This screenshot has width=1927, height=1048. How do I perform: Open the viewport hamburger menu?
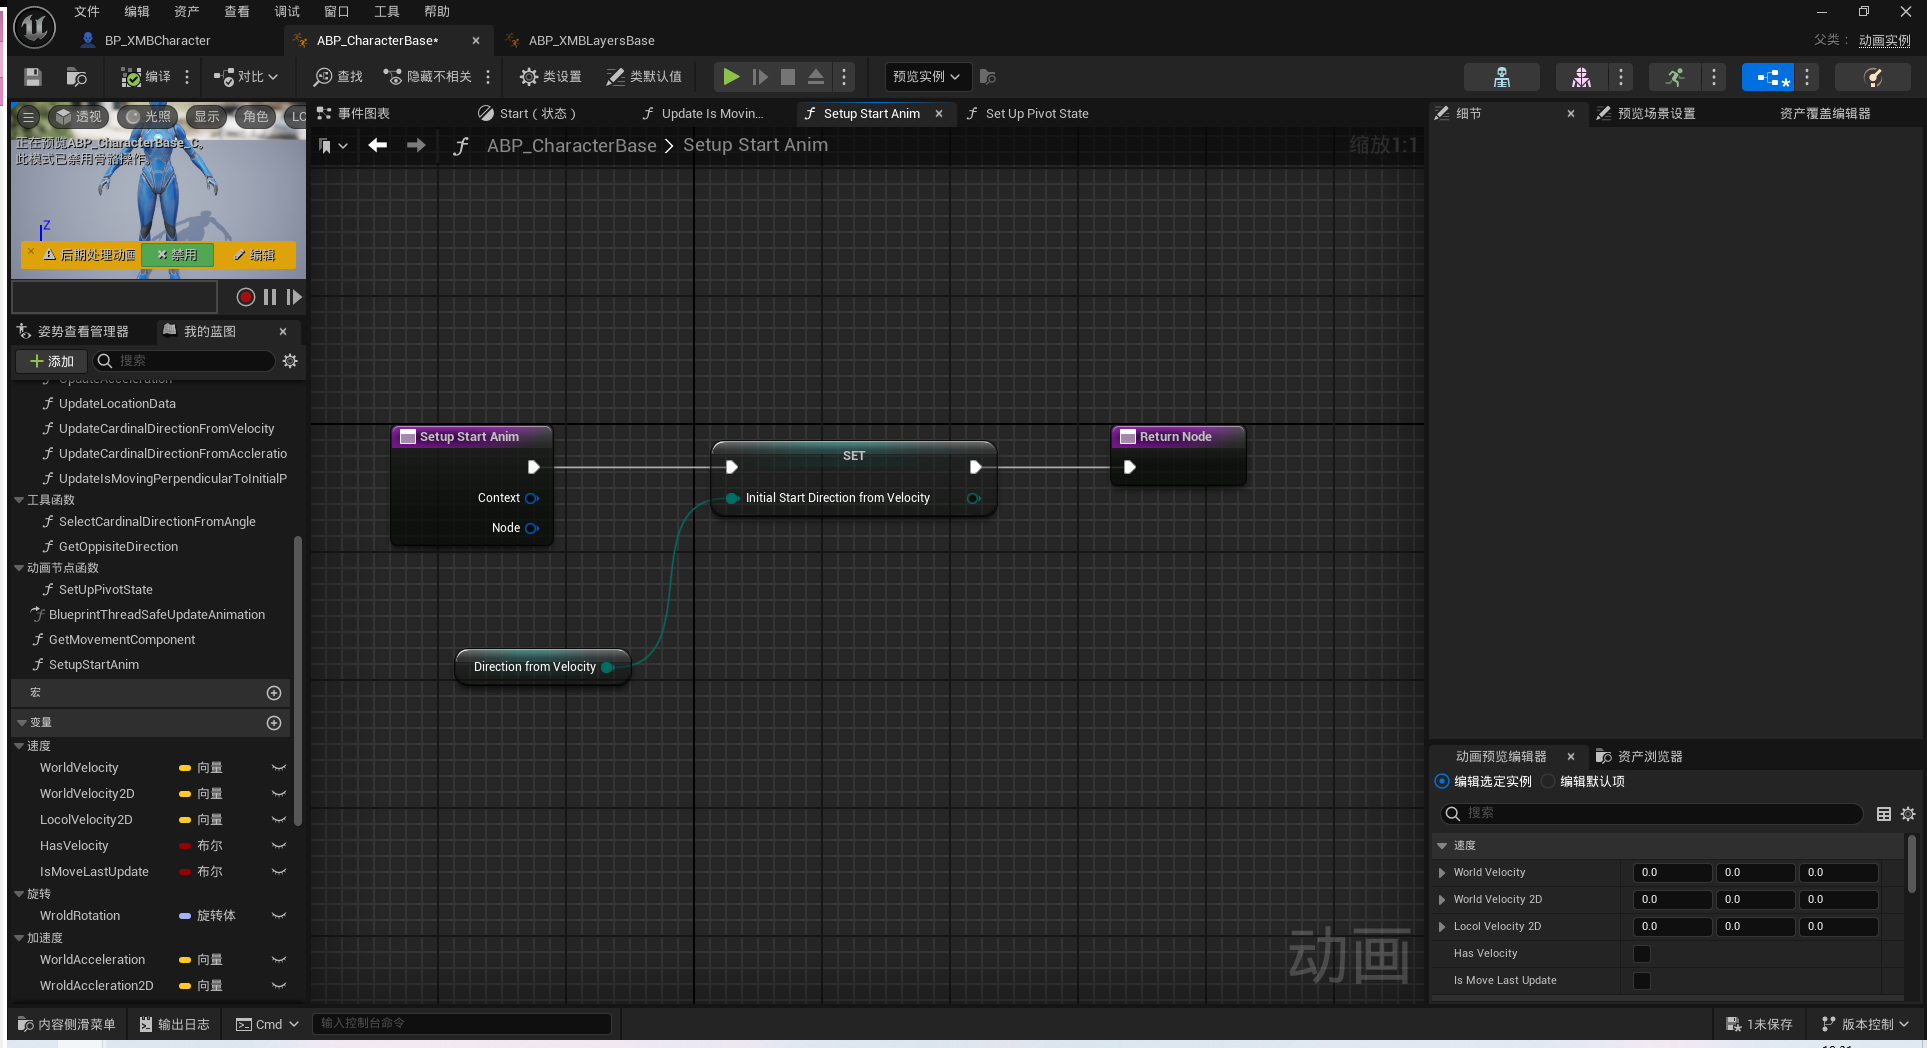[x=29, y=117]
